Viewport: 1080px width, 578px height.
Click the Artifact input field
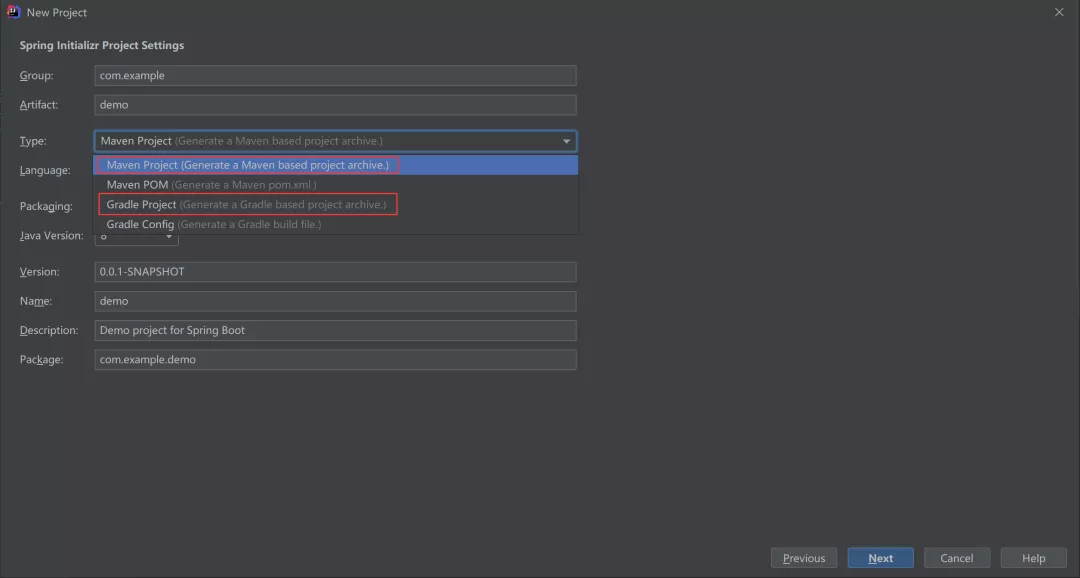click(335, 105)
